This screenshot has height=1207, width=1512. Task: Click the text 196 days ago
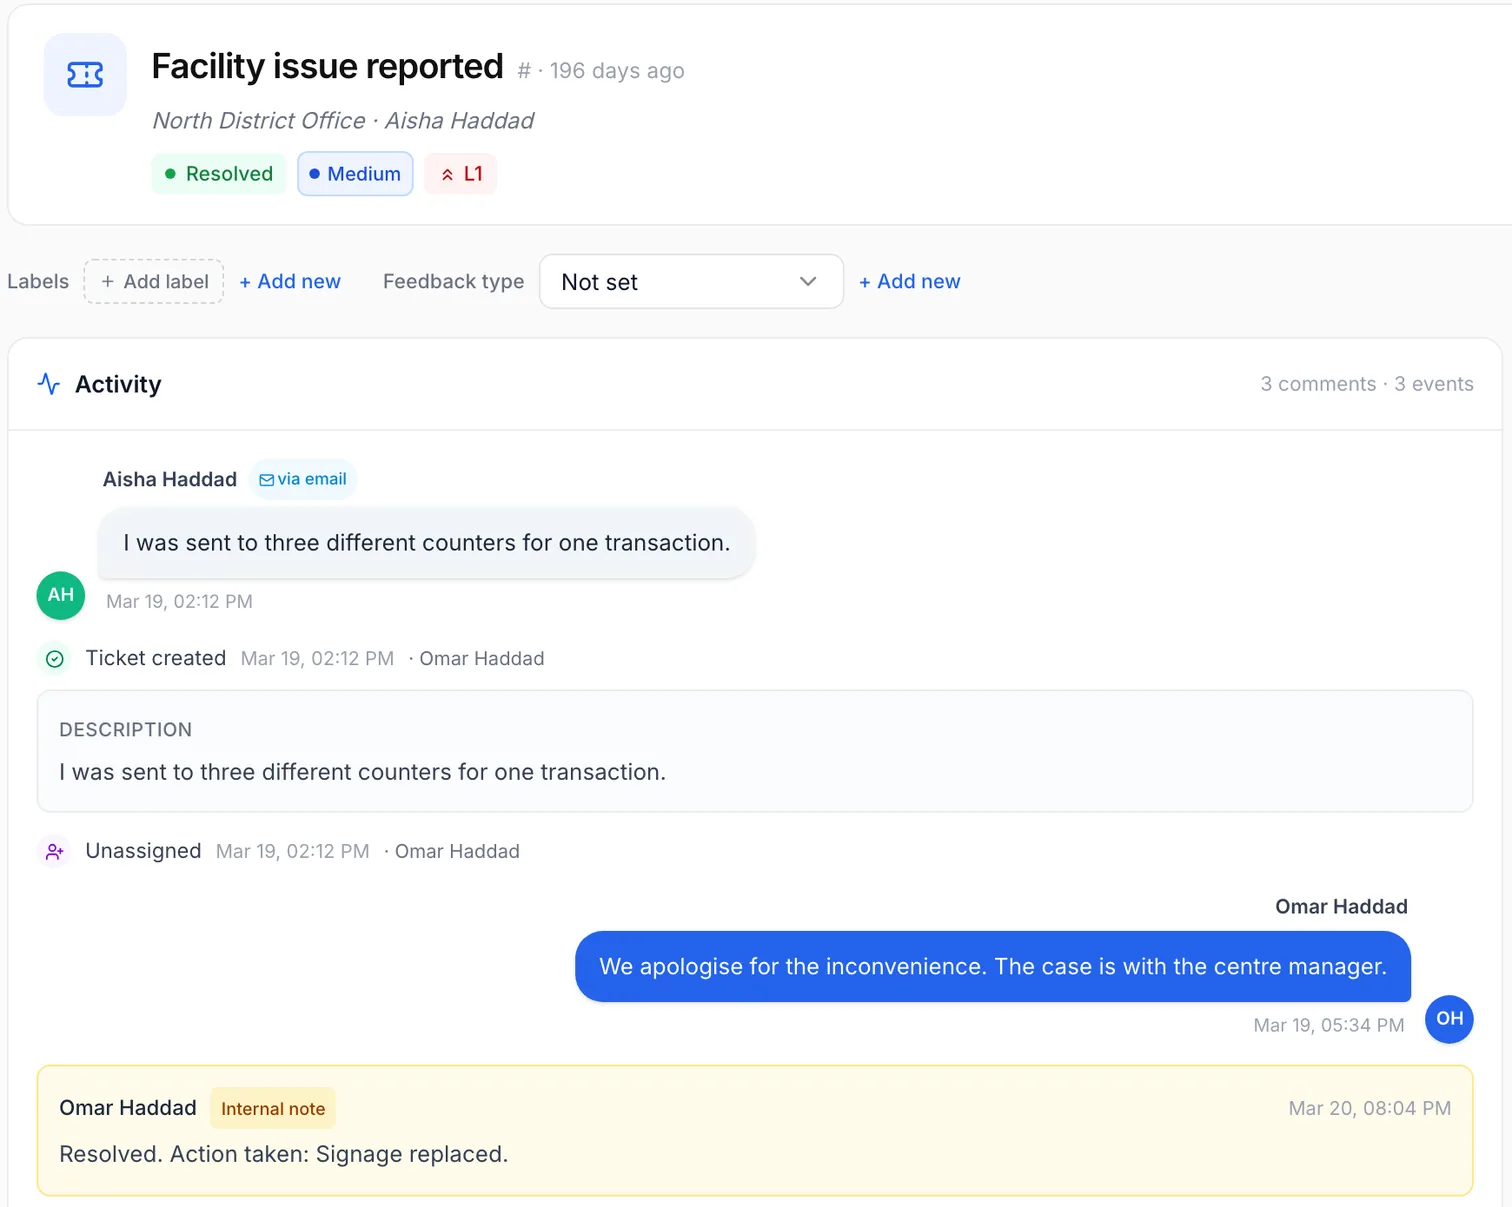(617, 71)
